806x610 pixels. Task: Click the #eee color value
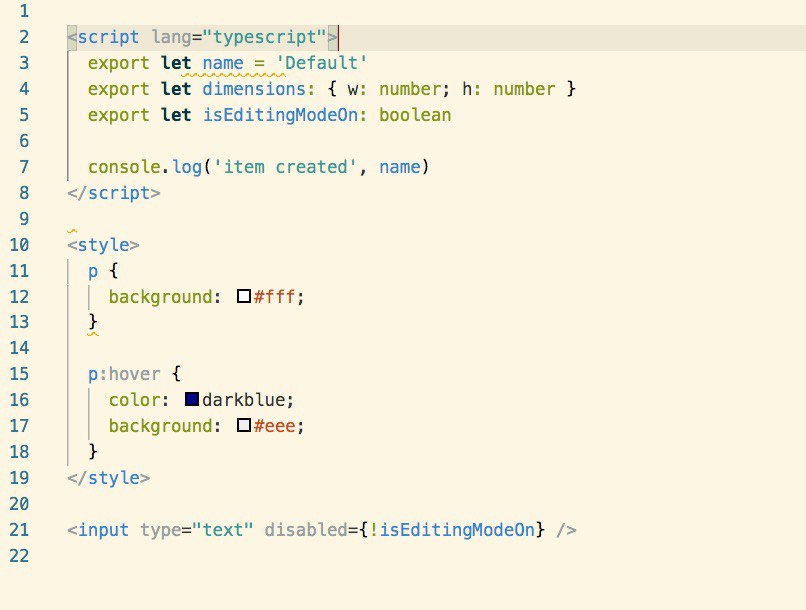pyautogui.click(x=274, y=426)
